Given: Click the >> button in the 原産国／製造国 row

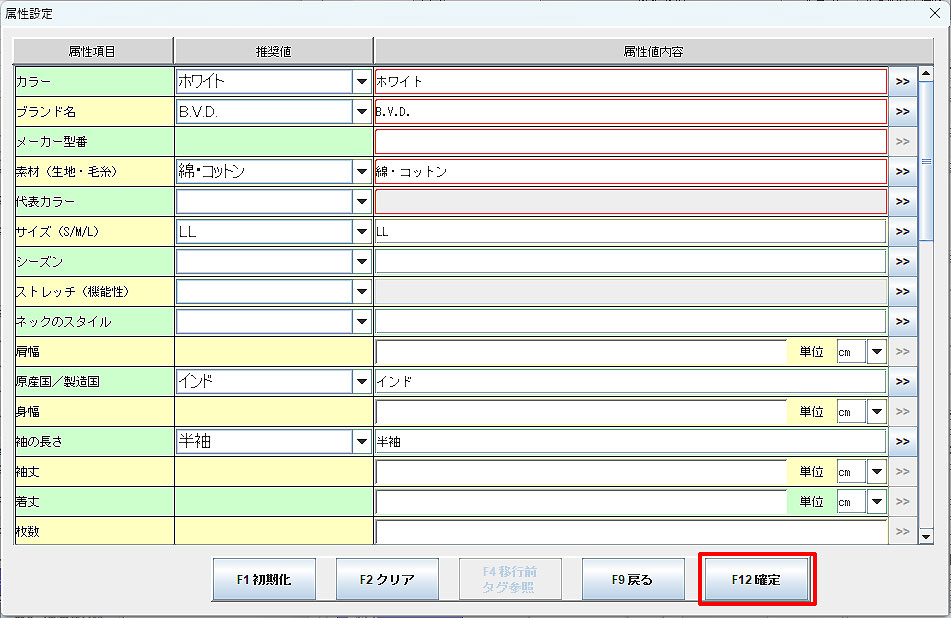Looking at the screenshot, I should 903,382.
